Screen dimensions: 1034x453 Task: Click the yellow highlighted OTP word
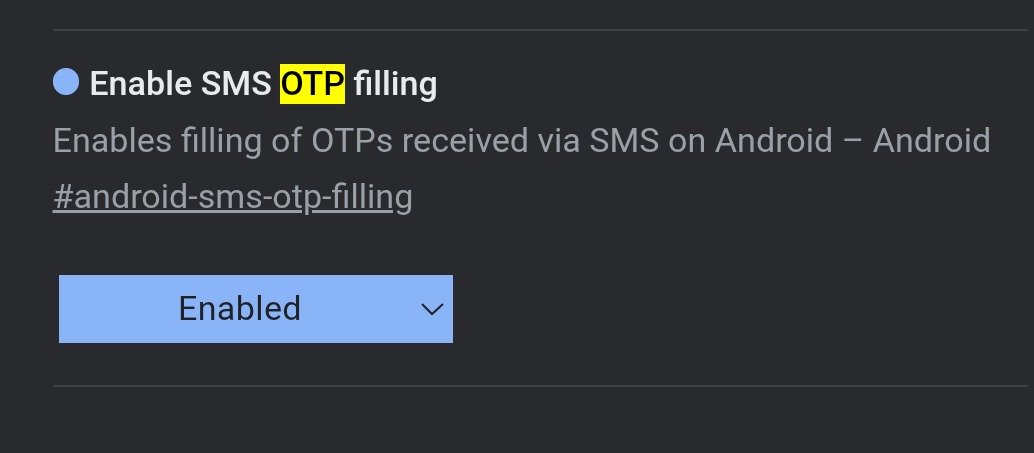pyautogui.click(x=312, y=84)
